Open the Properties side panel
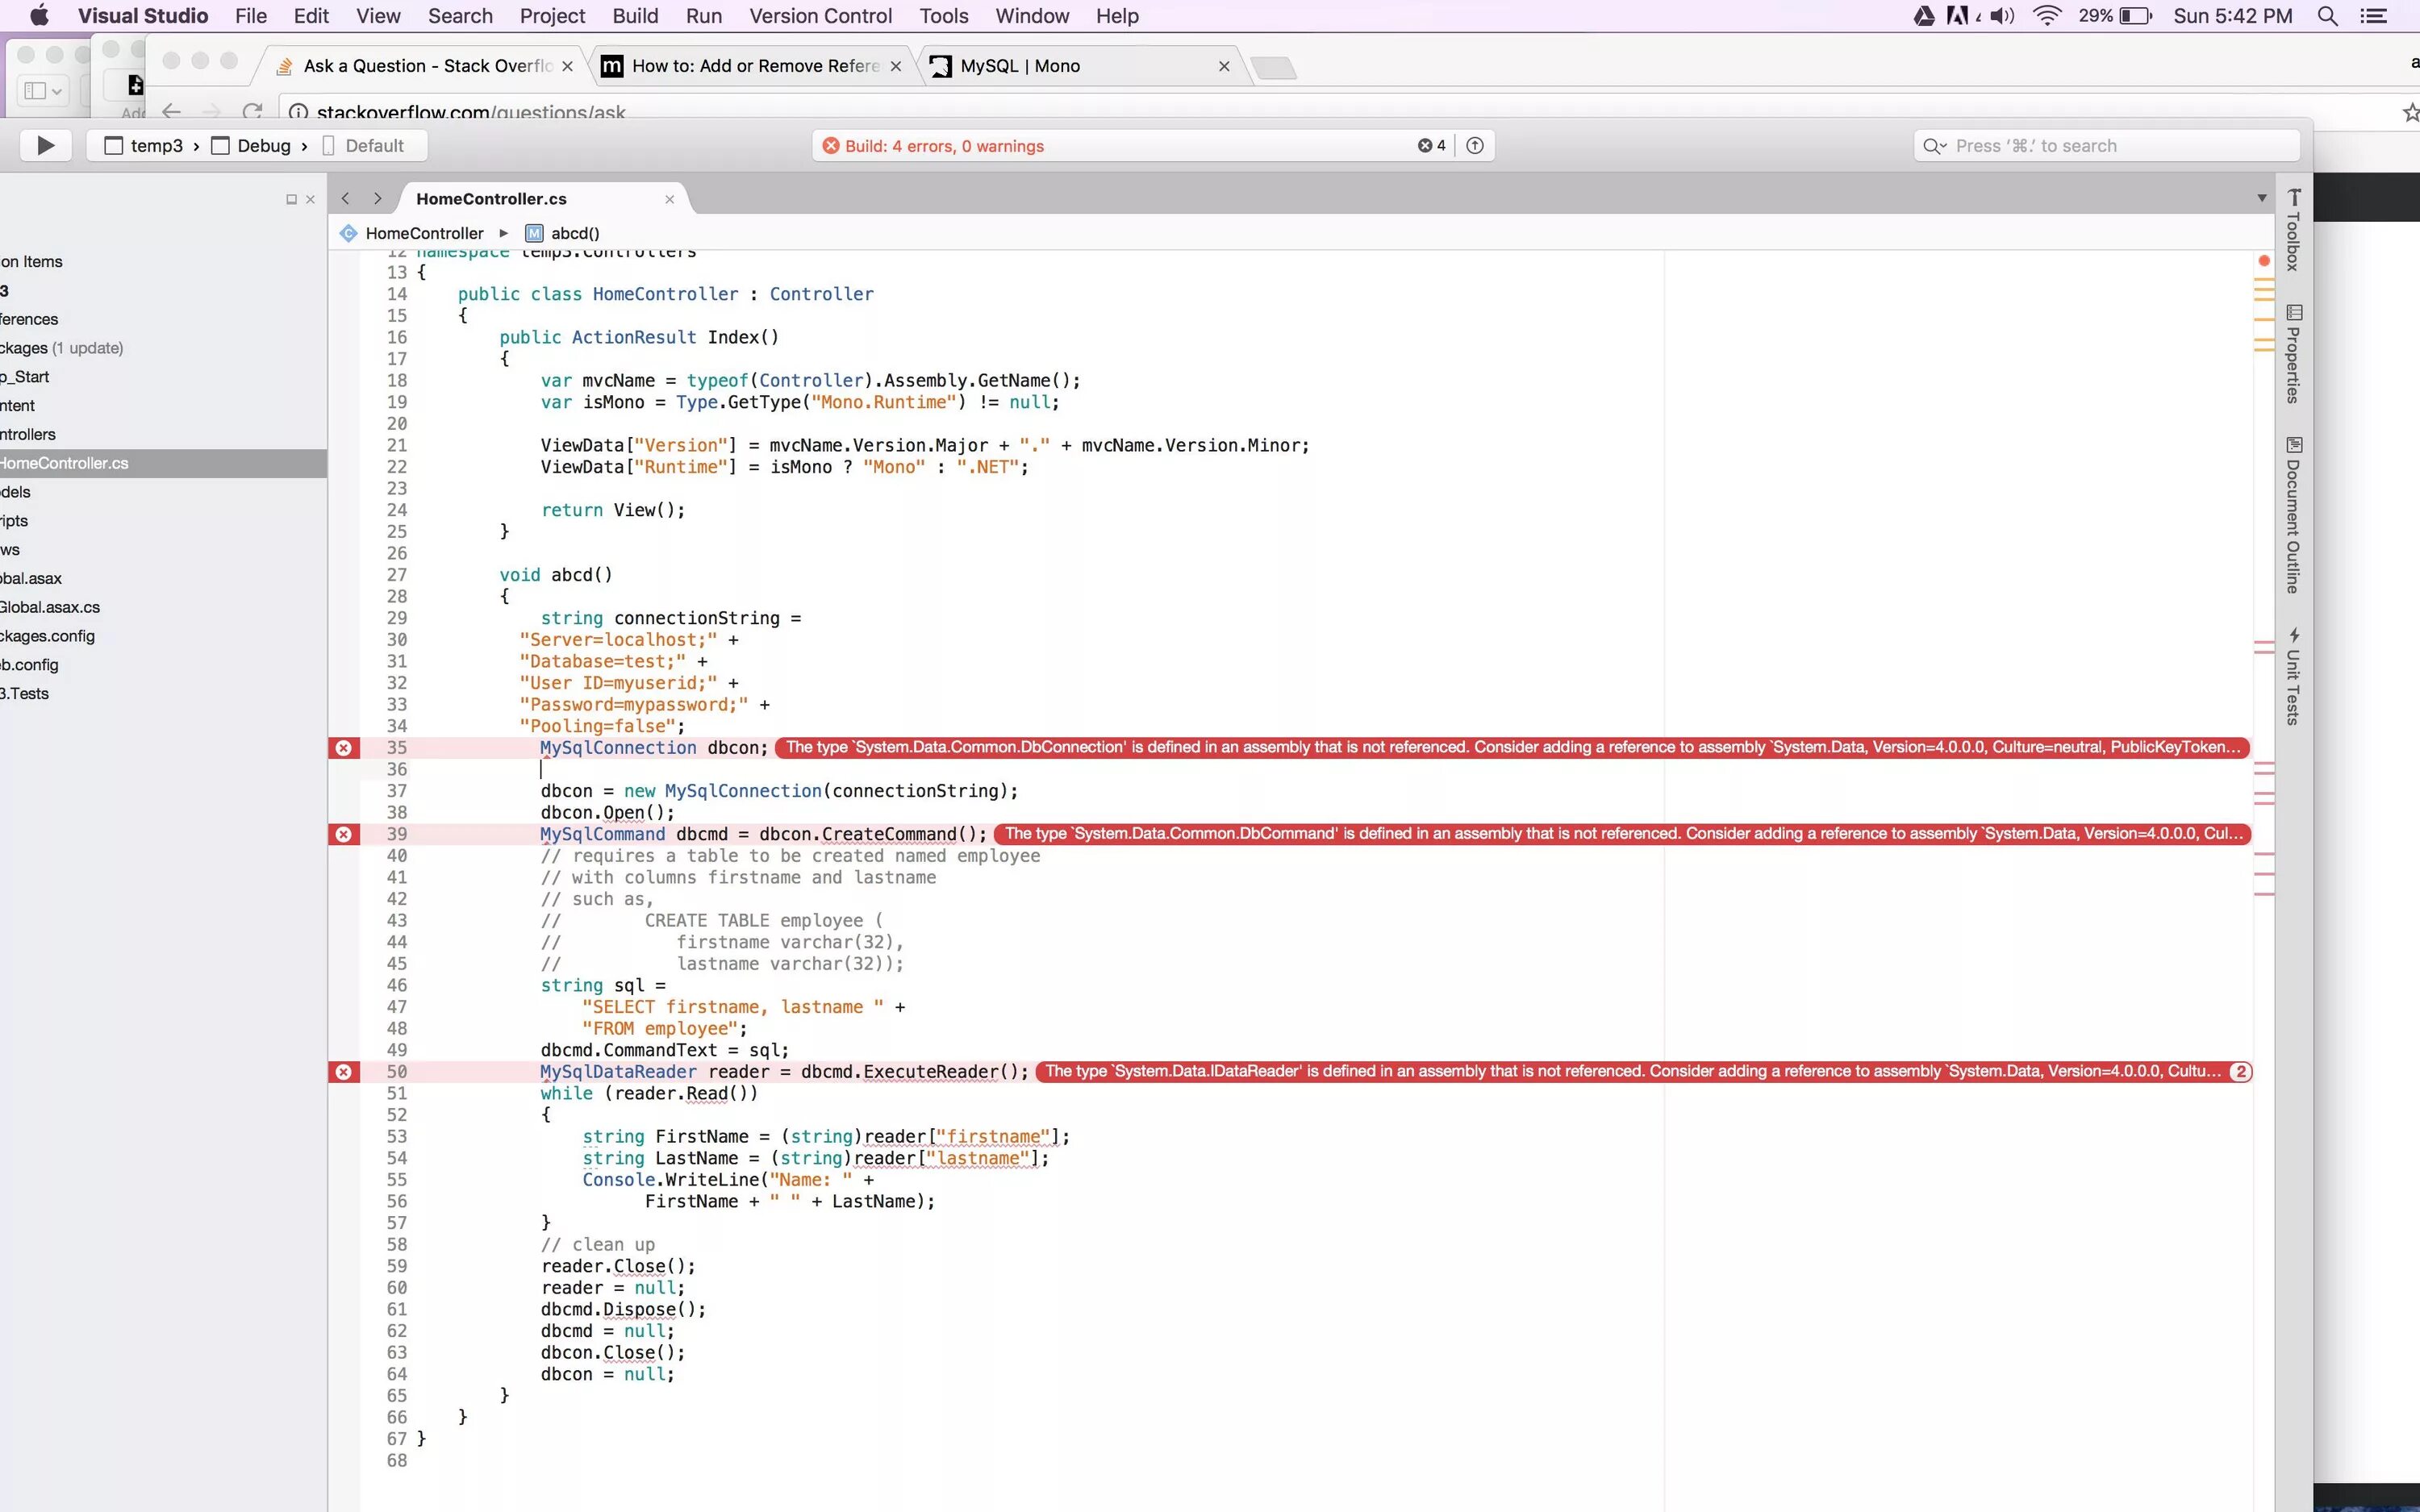This screenshot has height=1512, width=2420. (x=2293, y=354)
